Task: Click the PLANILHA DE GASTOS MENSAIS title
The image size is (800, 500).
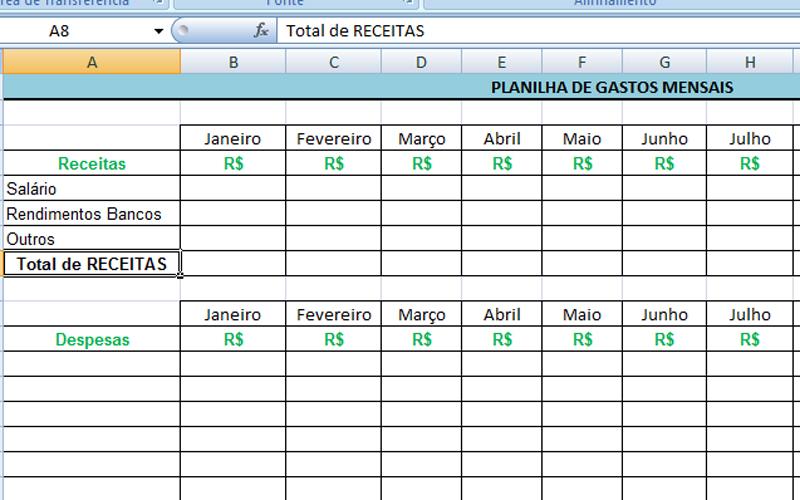Action: [x=612, y=87]
